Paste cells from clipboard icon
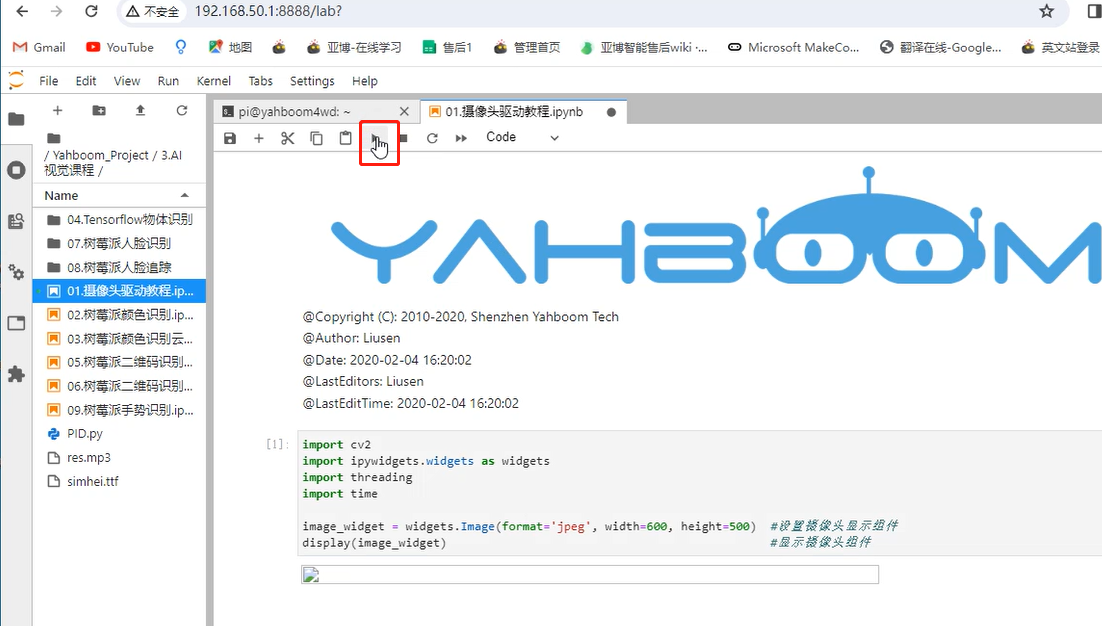Viewport: 1102px width, 626px height. click(345, 138)
